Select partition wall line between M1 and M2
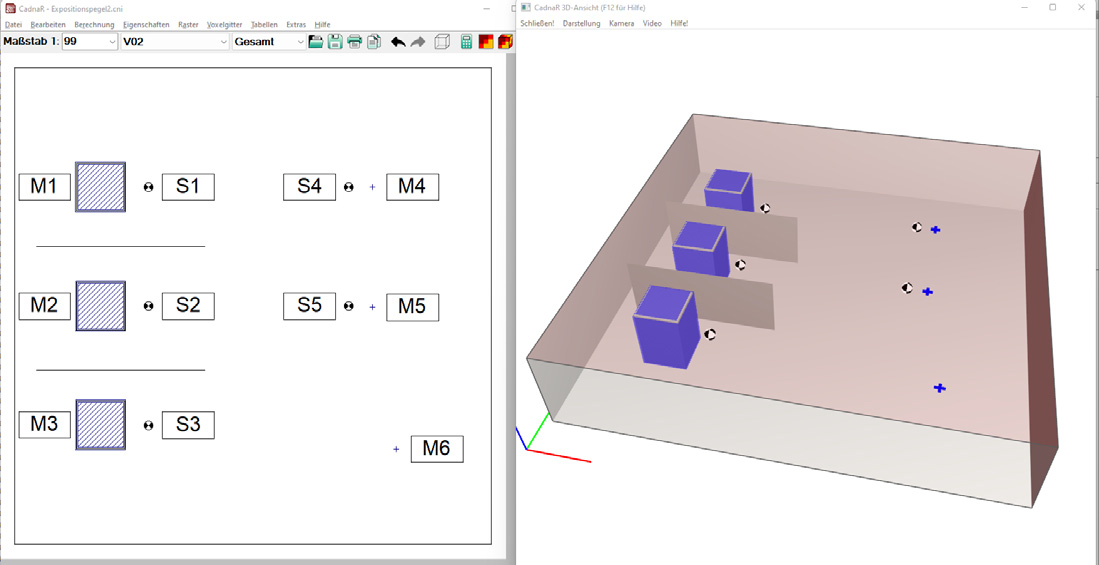Viewport: 1099px width, 565px height. (121, 247)
